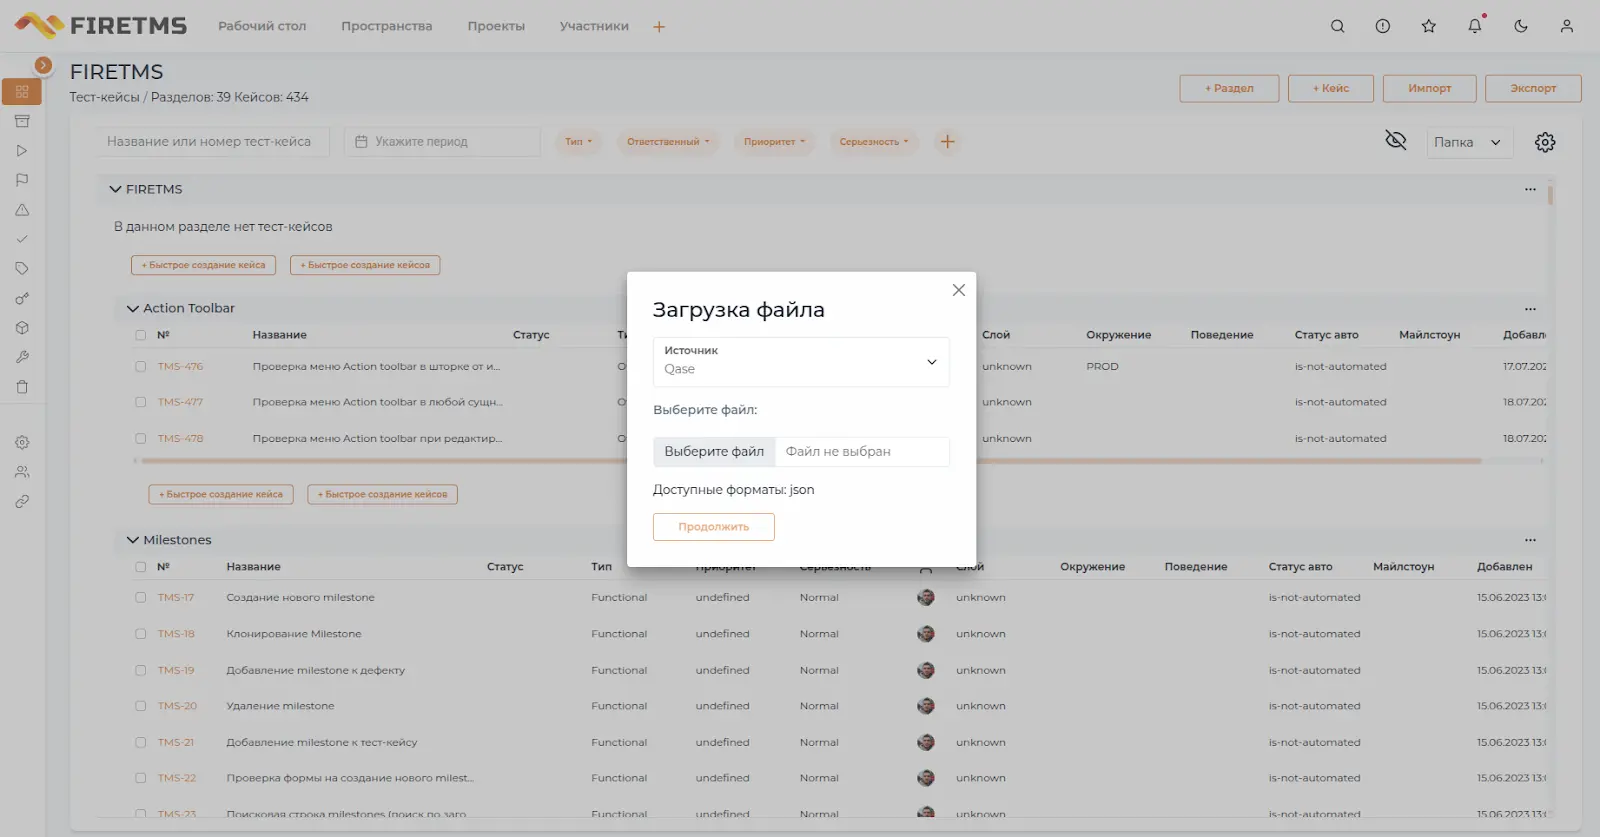Open cube icon in sidebar
Viewport: 1600px width, 837px height.
click(x=22, y=328)
